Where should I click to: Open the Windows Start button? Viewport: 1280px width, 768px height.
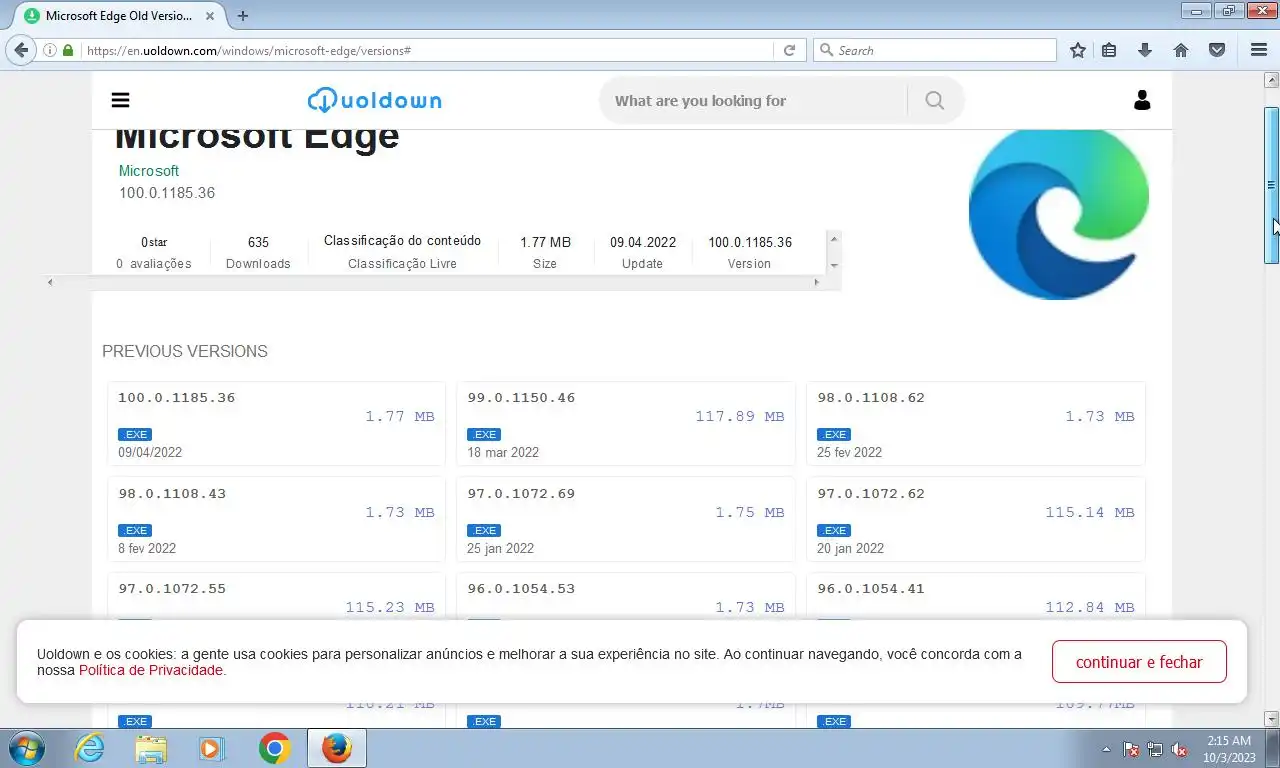tap(27, 748)
